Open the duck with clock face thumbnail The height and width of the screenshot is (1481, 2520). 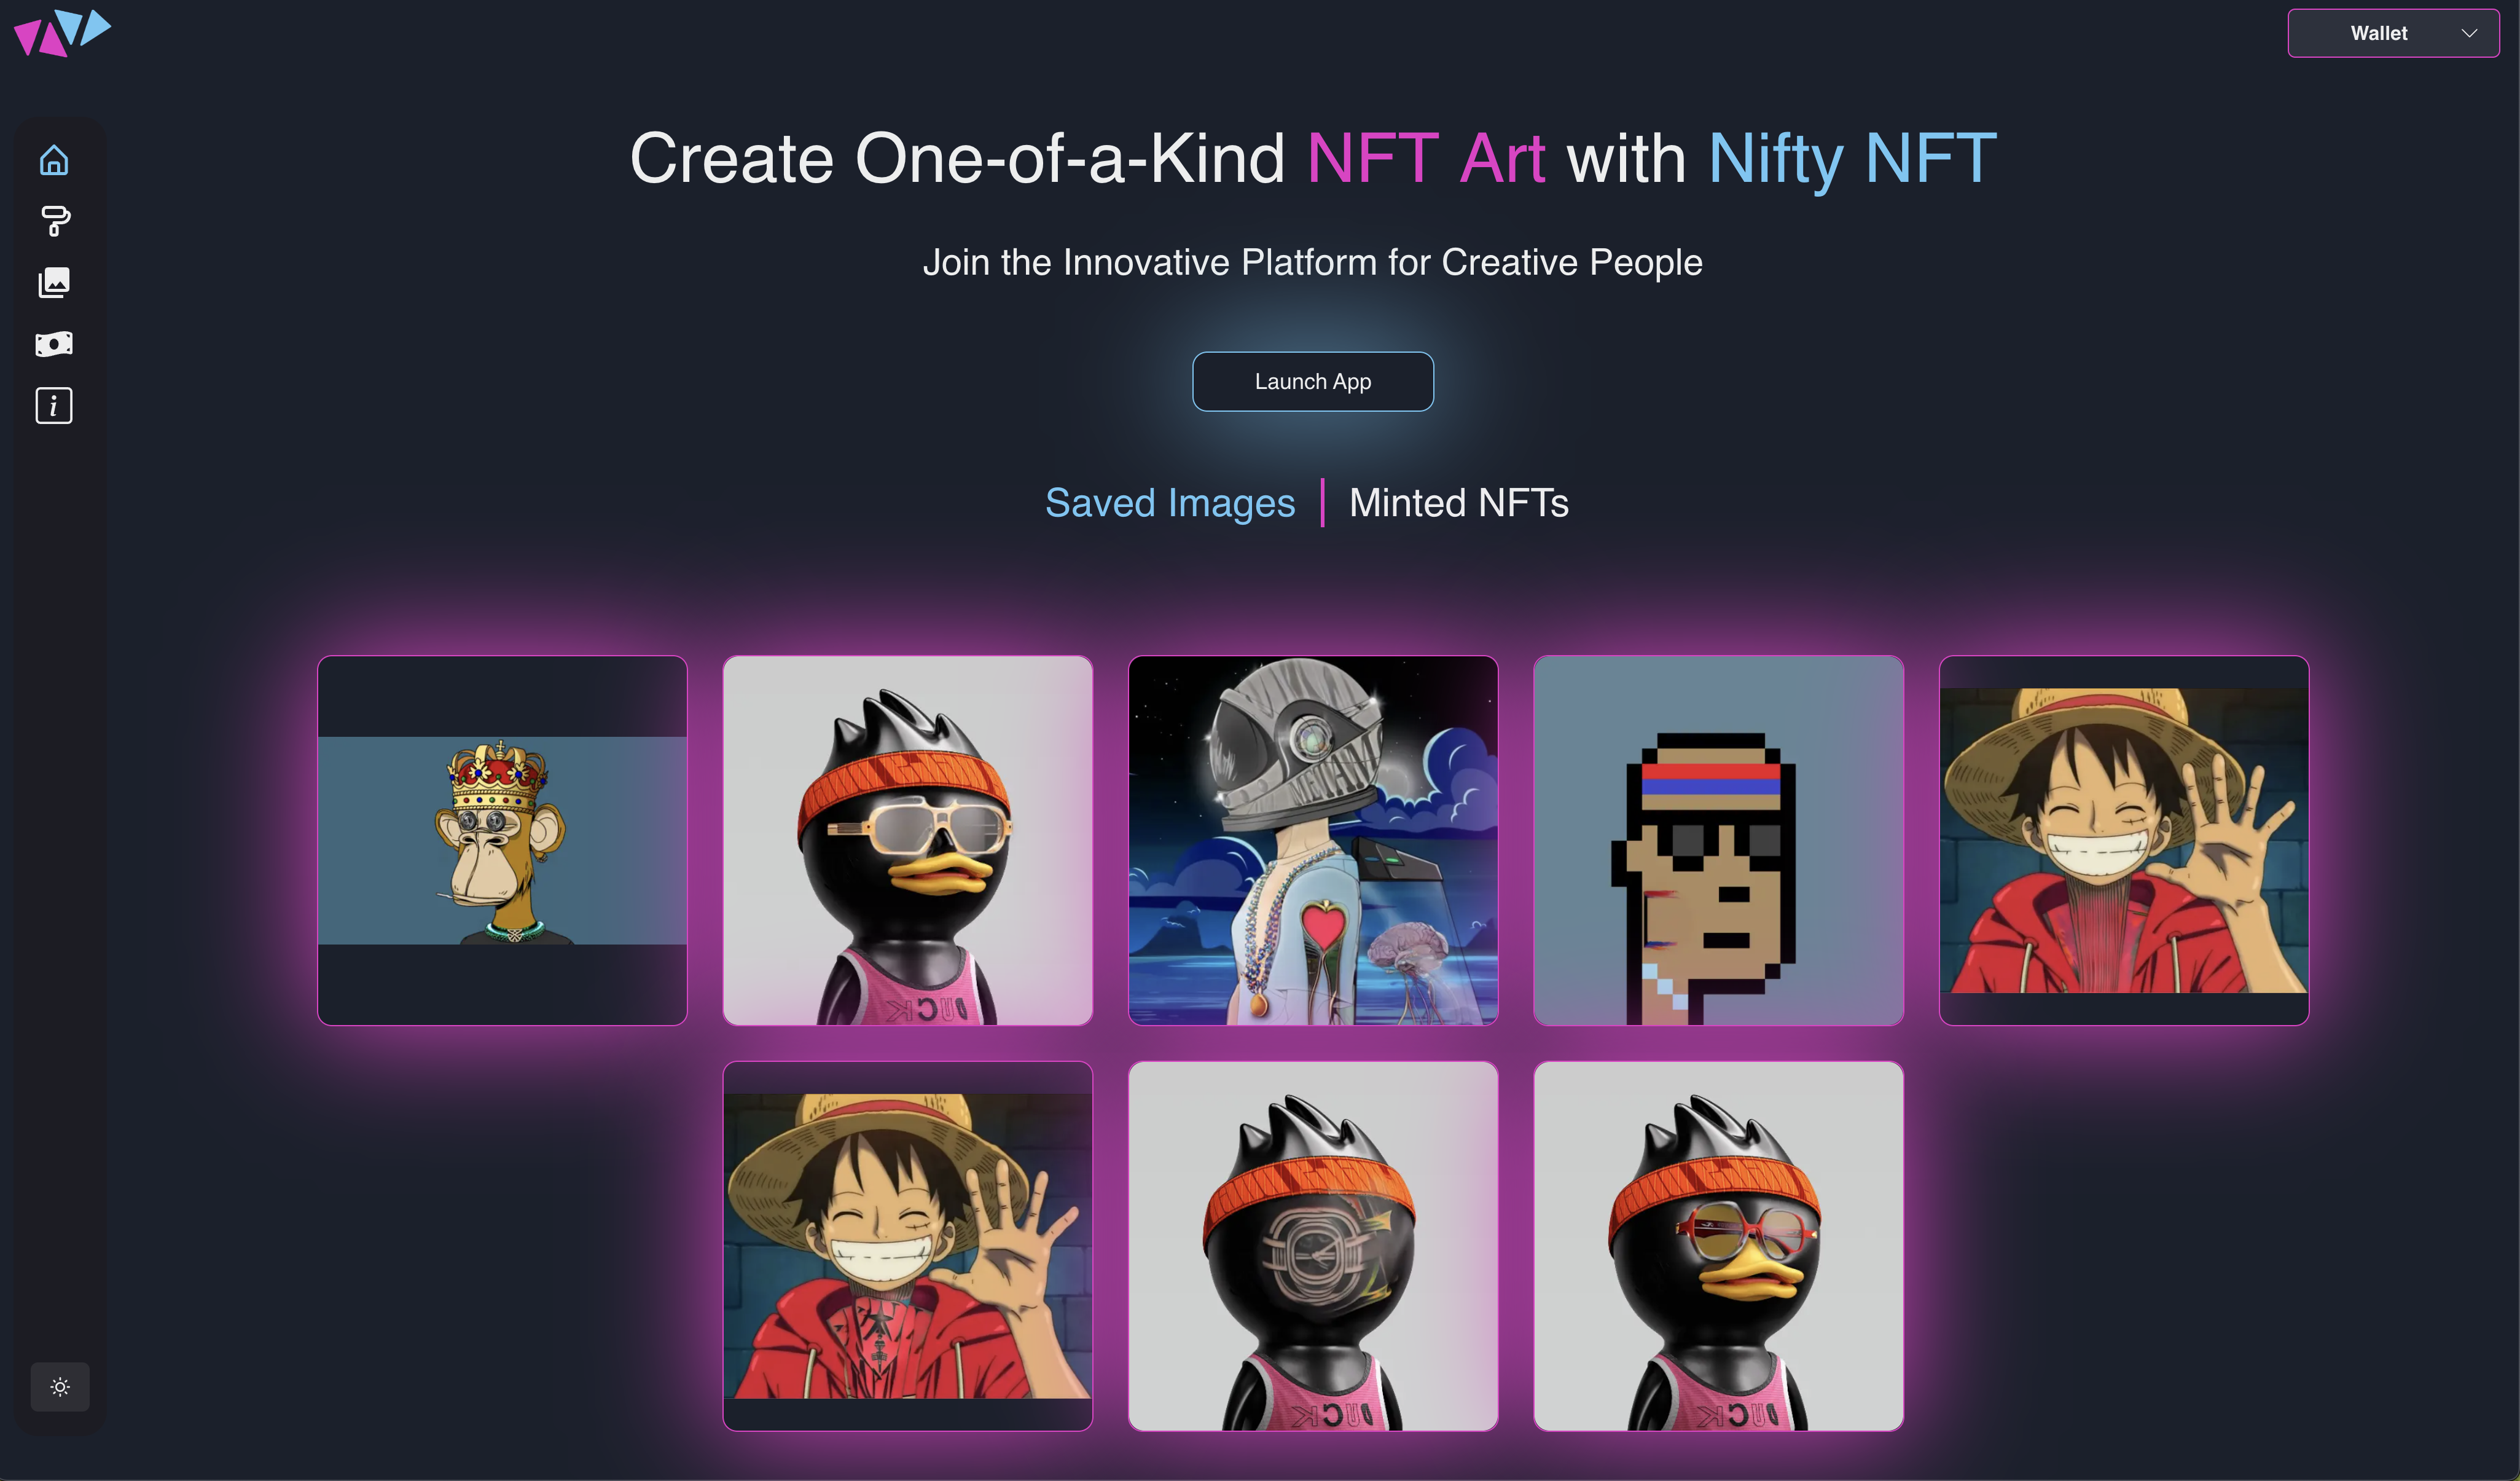1313,1246
